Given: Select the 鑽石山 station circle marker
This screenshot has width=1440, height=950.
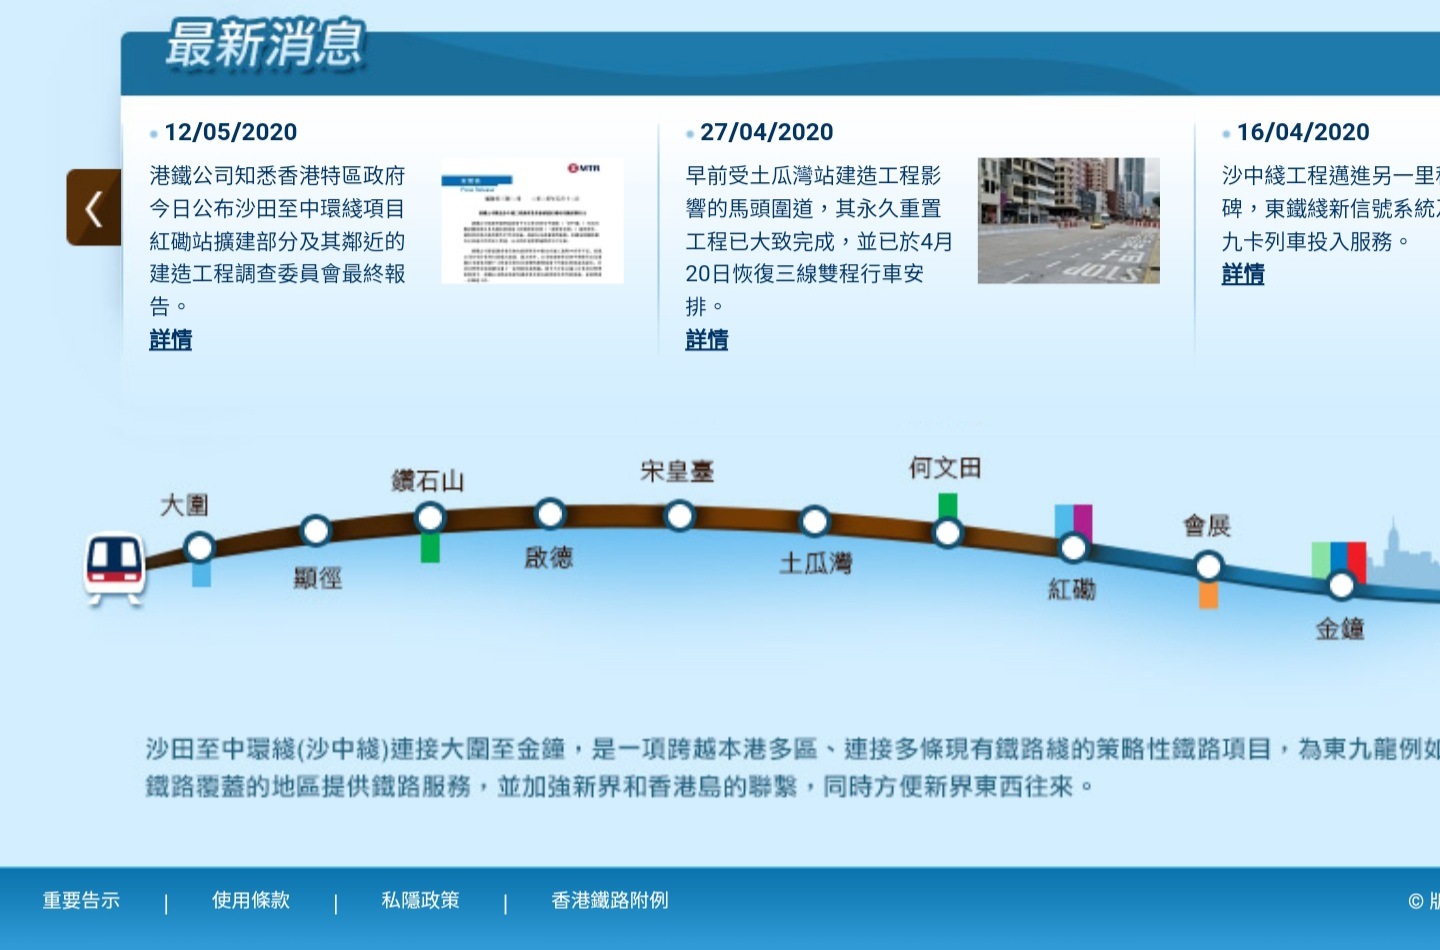Looking at the screenshot, I should [430, 518].
